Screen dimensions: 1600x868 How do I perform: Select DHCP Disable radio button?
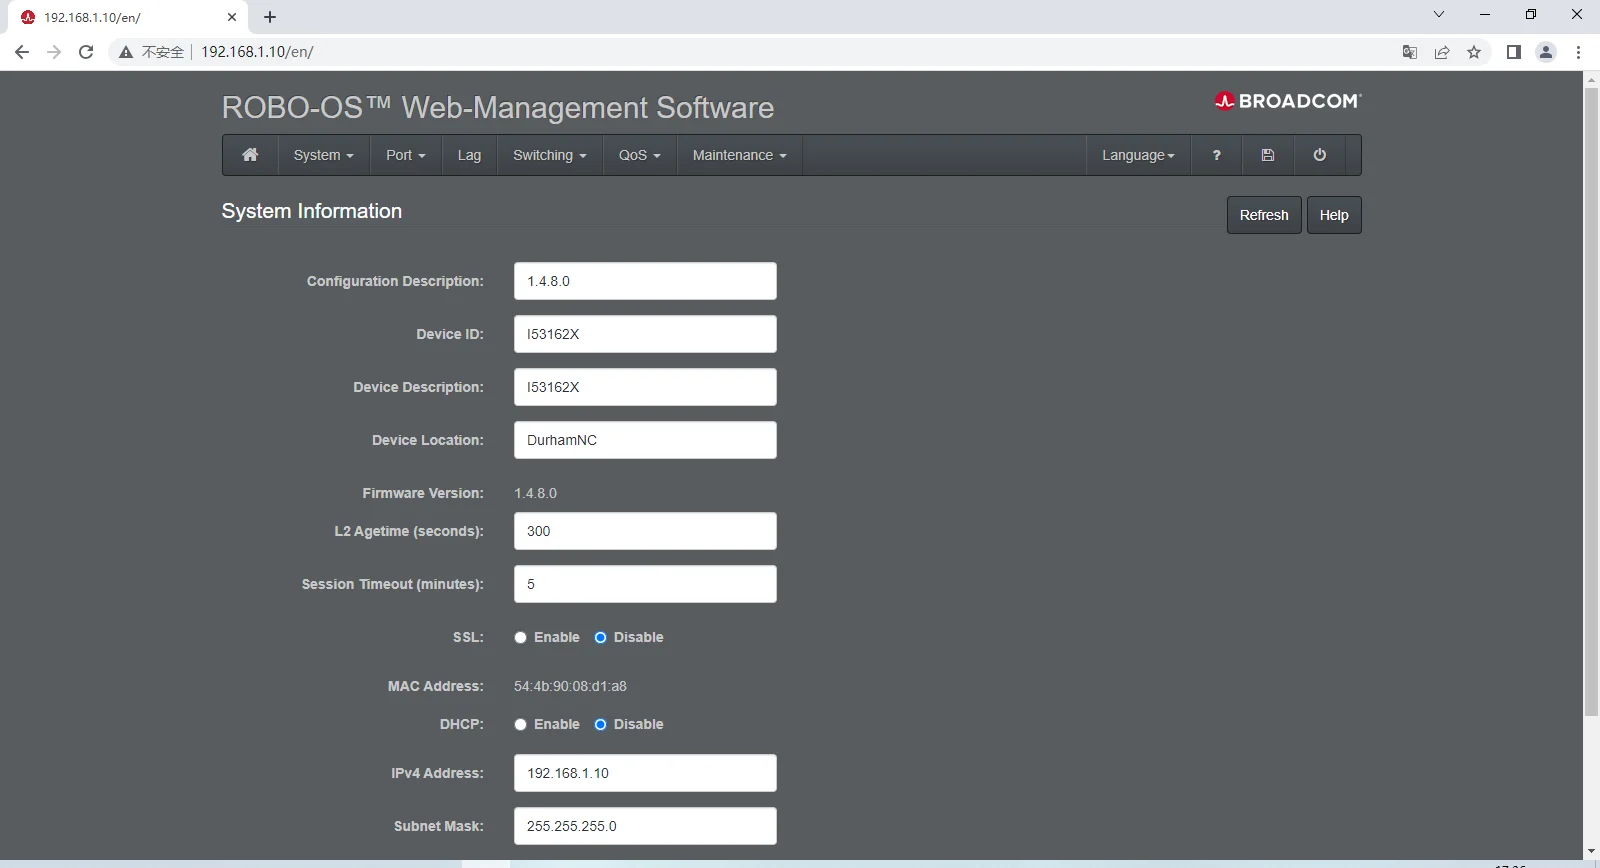point(601,724)
